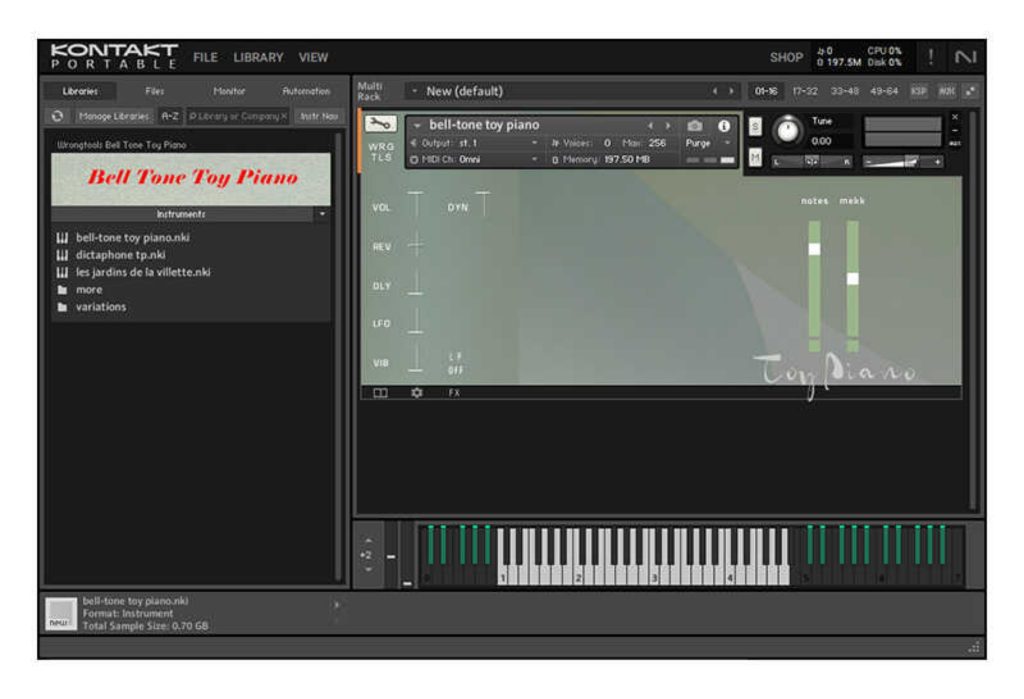Load les jardins de la villette.nki
This screenshot has width=1024, height=699.
tap(142, 272)
